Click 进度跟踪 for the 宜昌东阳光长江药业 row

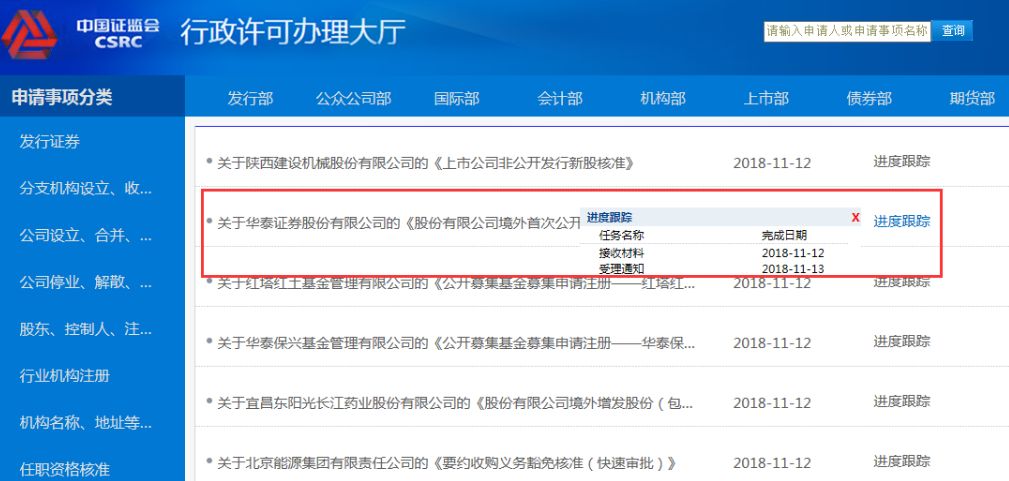pyautogui.click(x=902, y=402)
